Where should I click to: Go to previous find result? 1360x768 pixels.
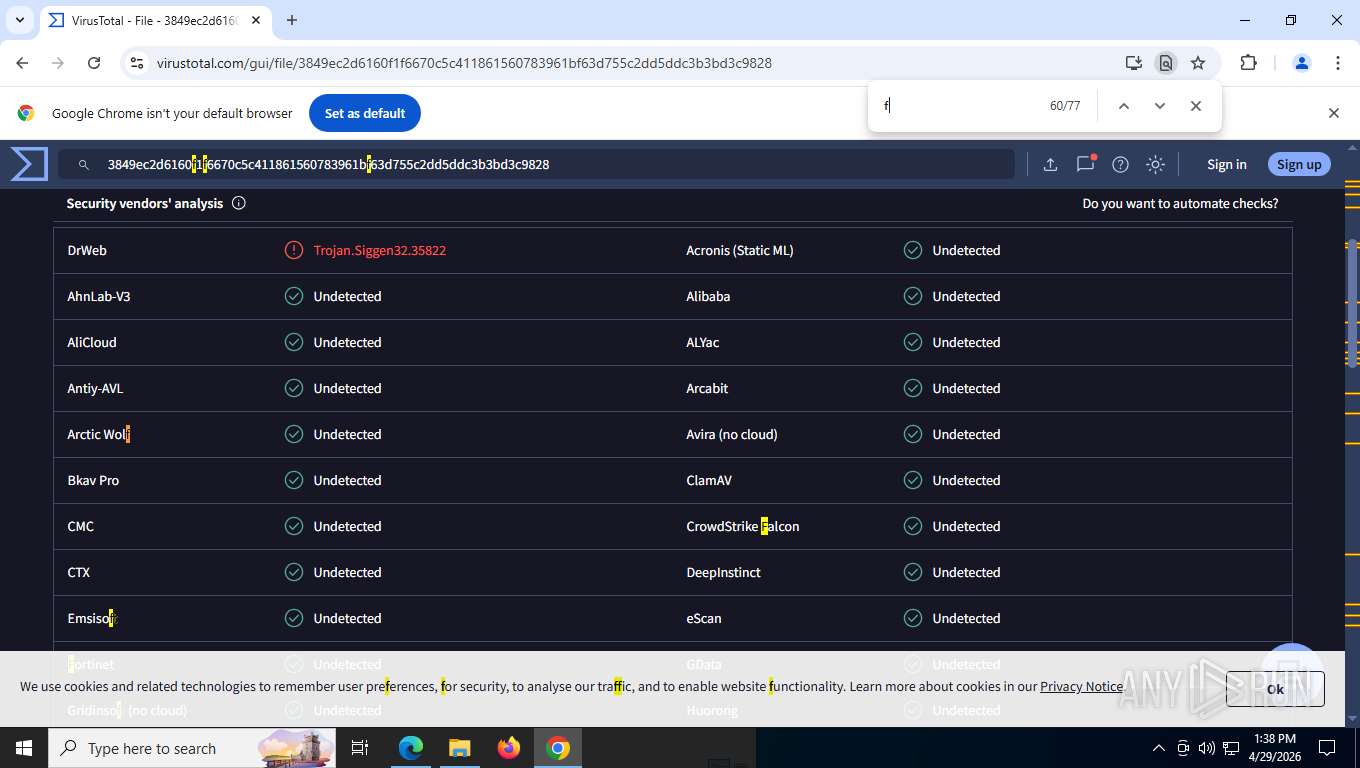1124,106
